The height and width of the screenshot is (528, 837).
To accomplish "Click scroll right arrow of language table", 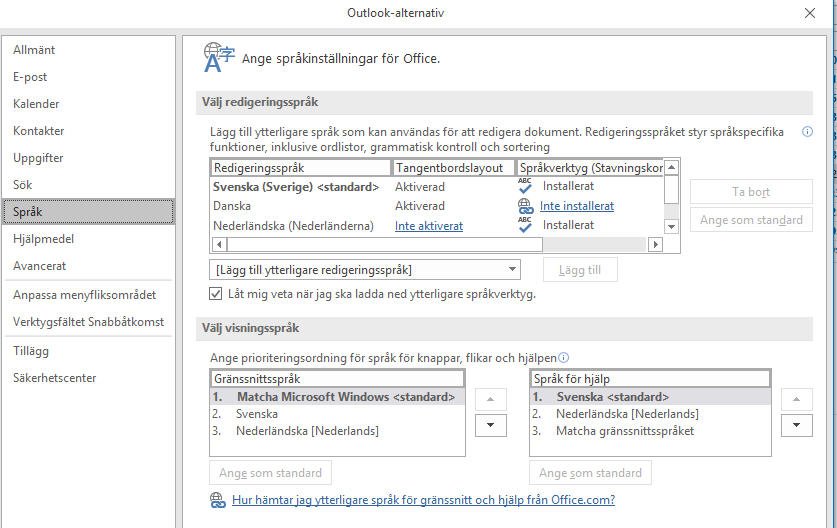I will pyautogui.click(x=656, y=245).
